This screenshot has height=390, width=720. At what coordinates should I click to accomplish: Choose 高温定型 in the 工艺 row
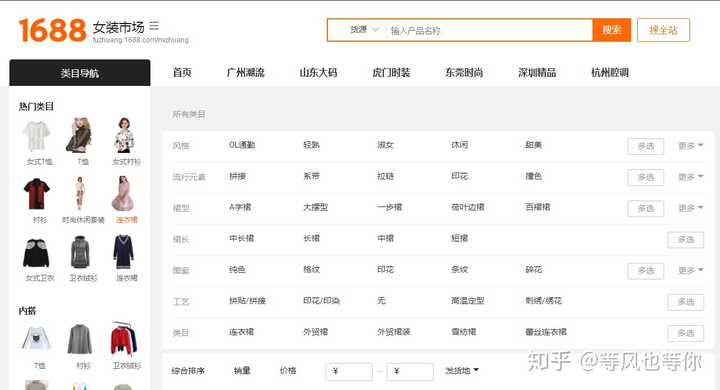point(468,301)
